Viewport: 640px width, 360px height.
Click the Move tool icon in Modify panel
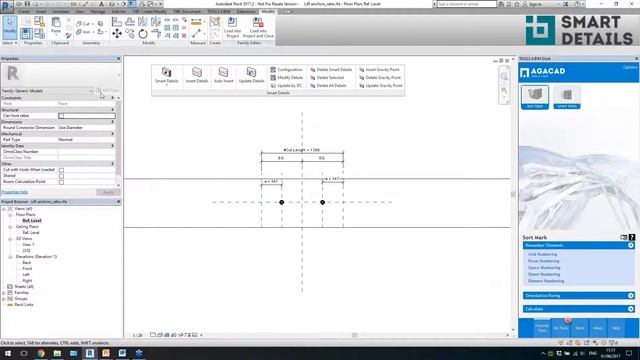pyautogui.click(x=117, y=34)
